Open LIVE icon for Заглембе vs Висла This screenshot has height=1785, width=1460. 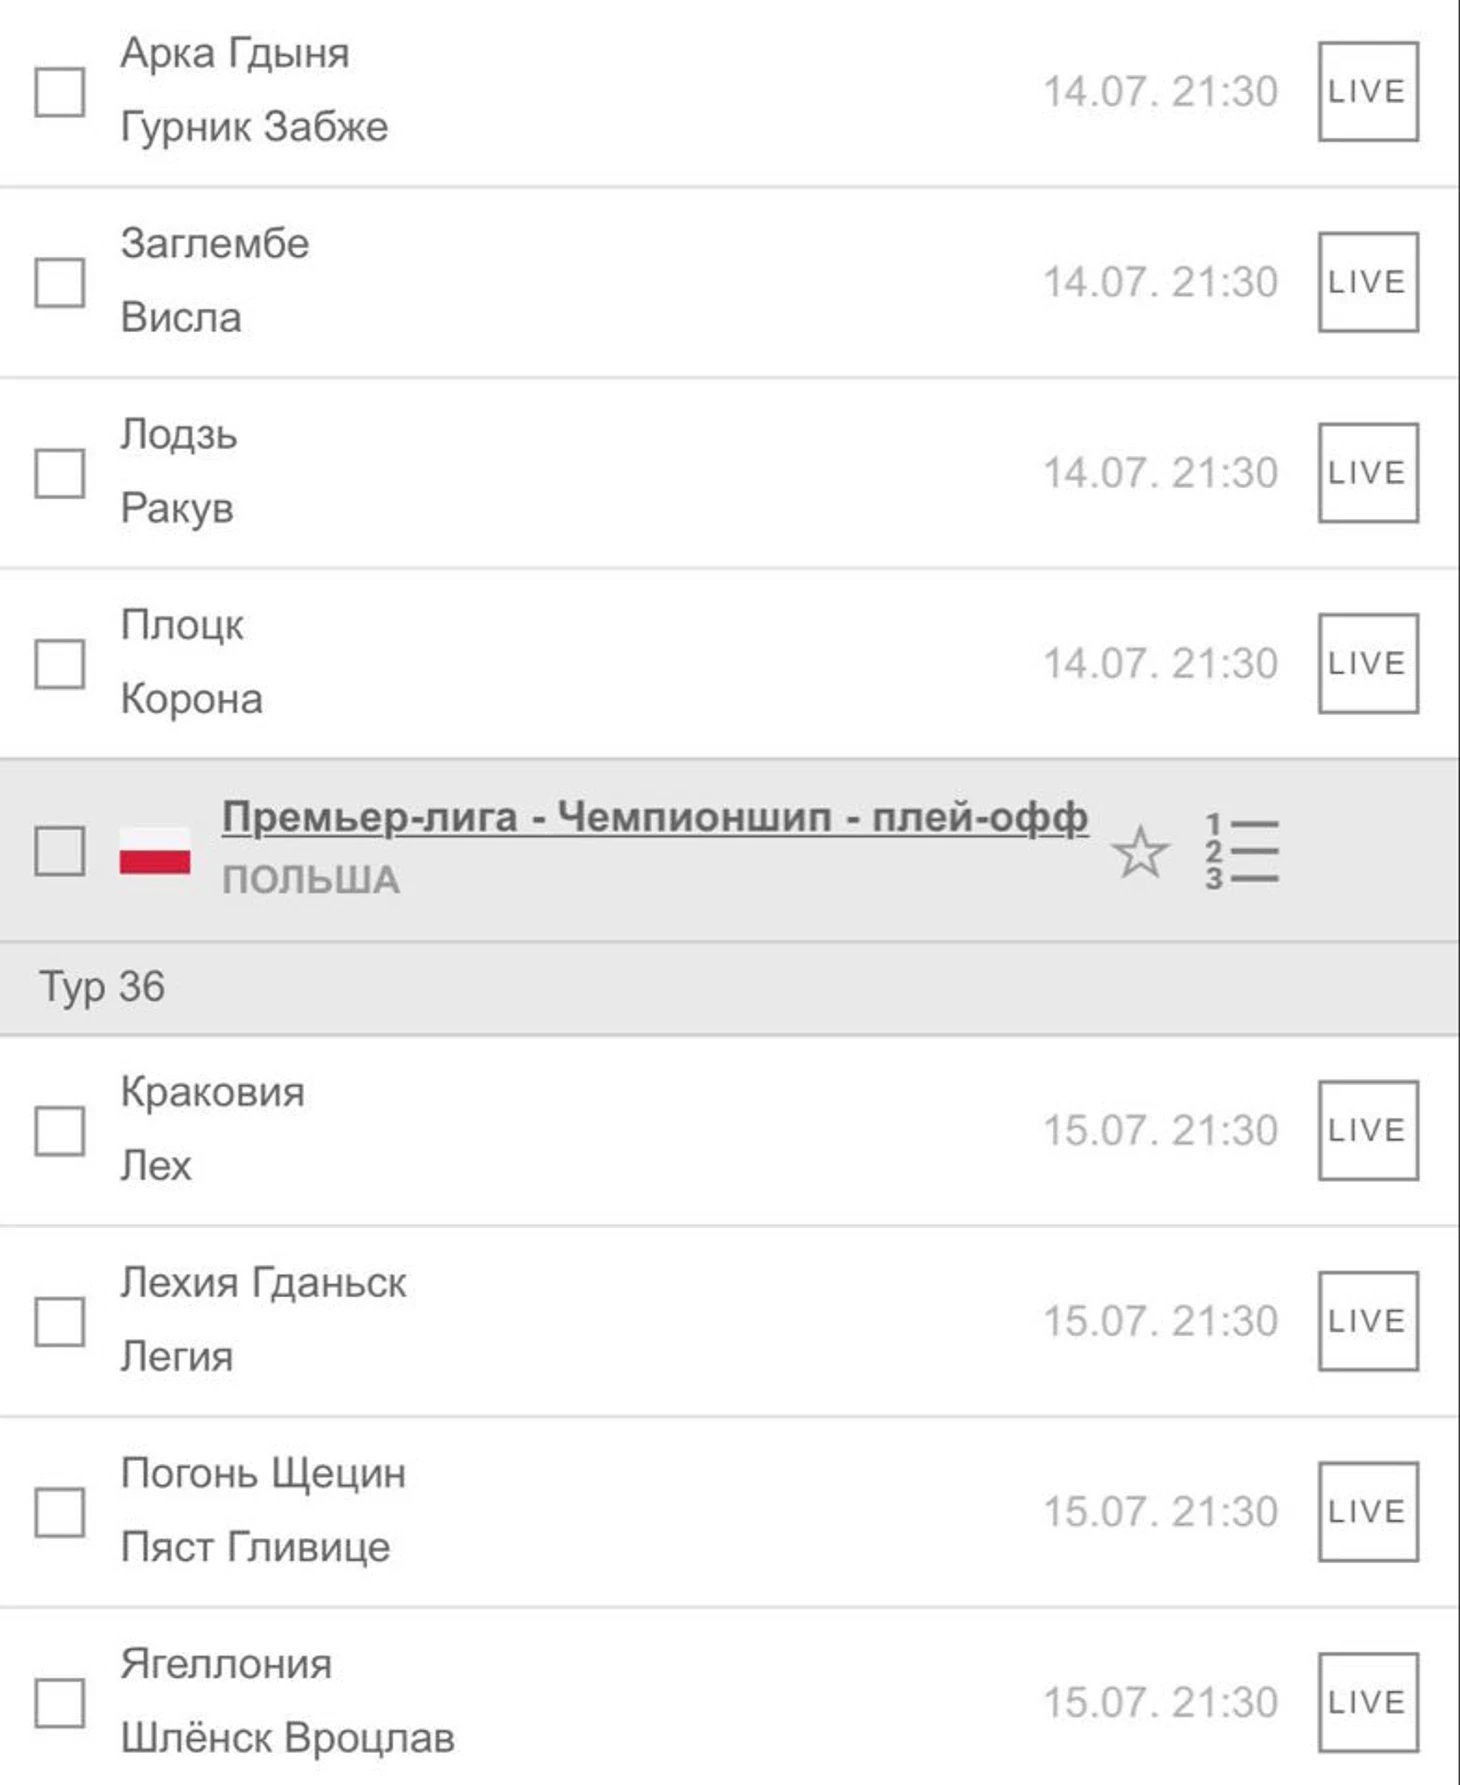[x=1368, y=282]
